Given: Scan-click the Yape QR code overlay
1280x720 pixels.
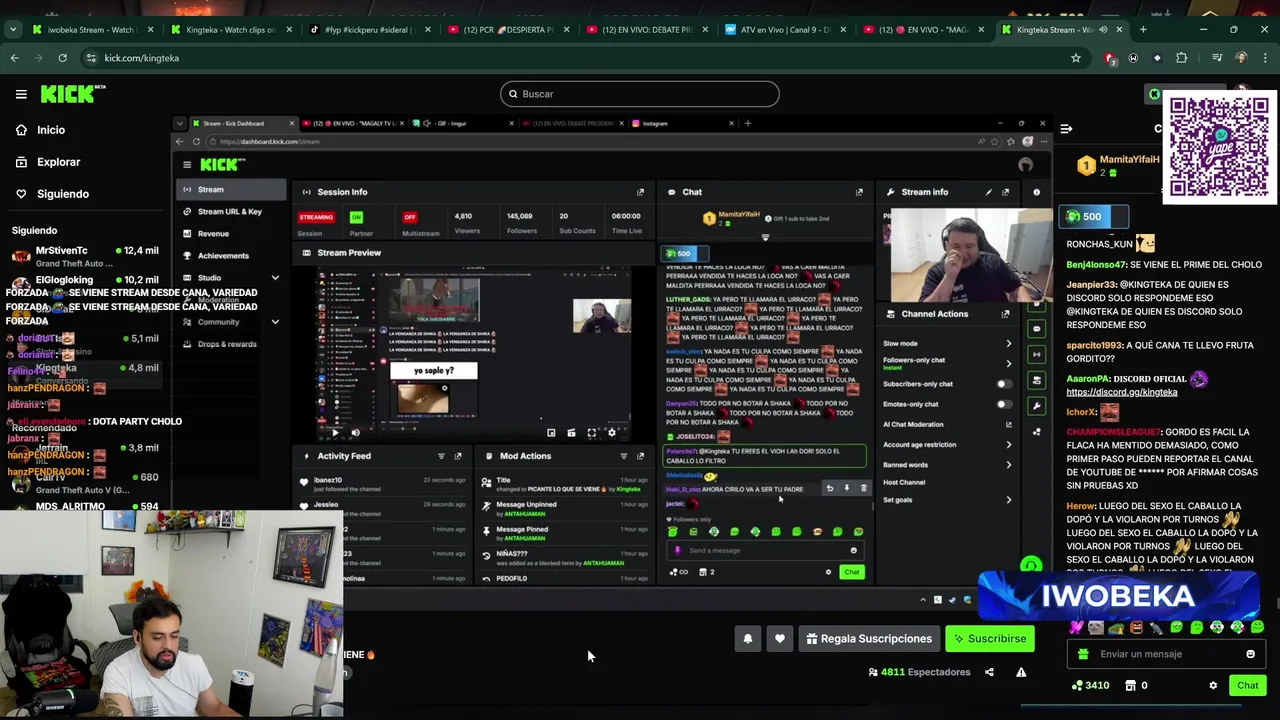Looking at the screenshot, I should click(x=1219, y=147).
